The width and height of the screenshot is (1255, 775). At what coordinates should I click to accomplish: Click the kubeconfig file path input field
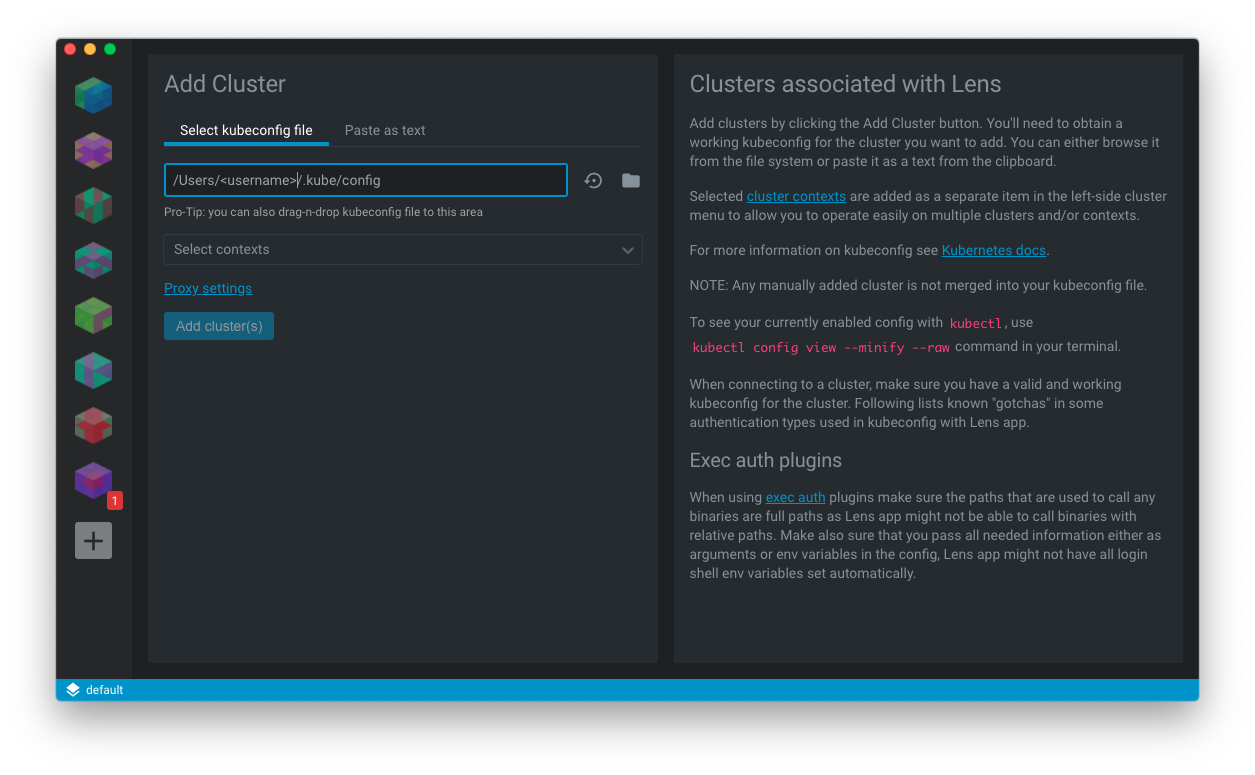click(365, 180)
